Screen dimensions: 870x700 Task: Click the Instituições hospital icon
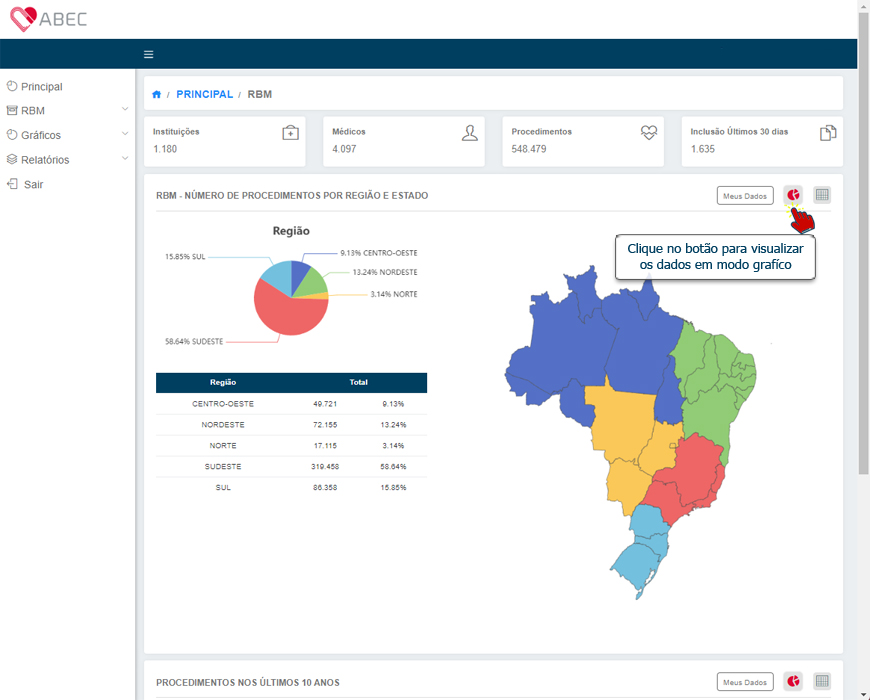[290, 133]
